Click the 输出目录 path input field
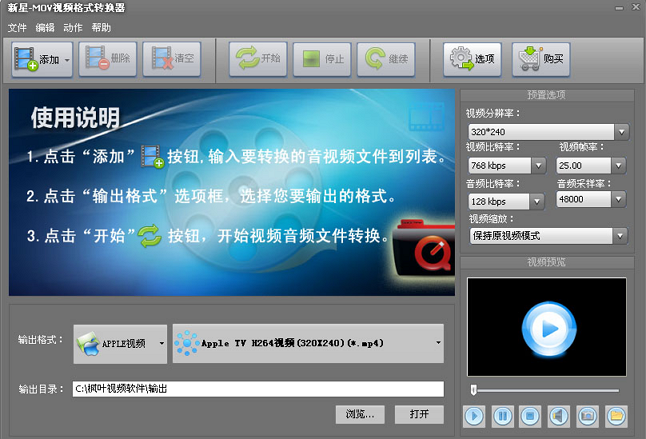Image resolution: width=646 pixels, height=439 pixels. tap(258, 389)
